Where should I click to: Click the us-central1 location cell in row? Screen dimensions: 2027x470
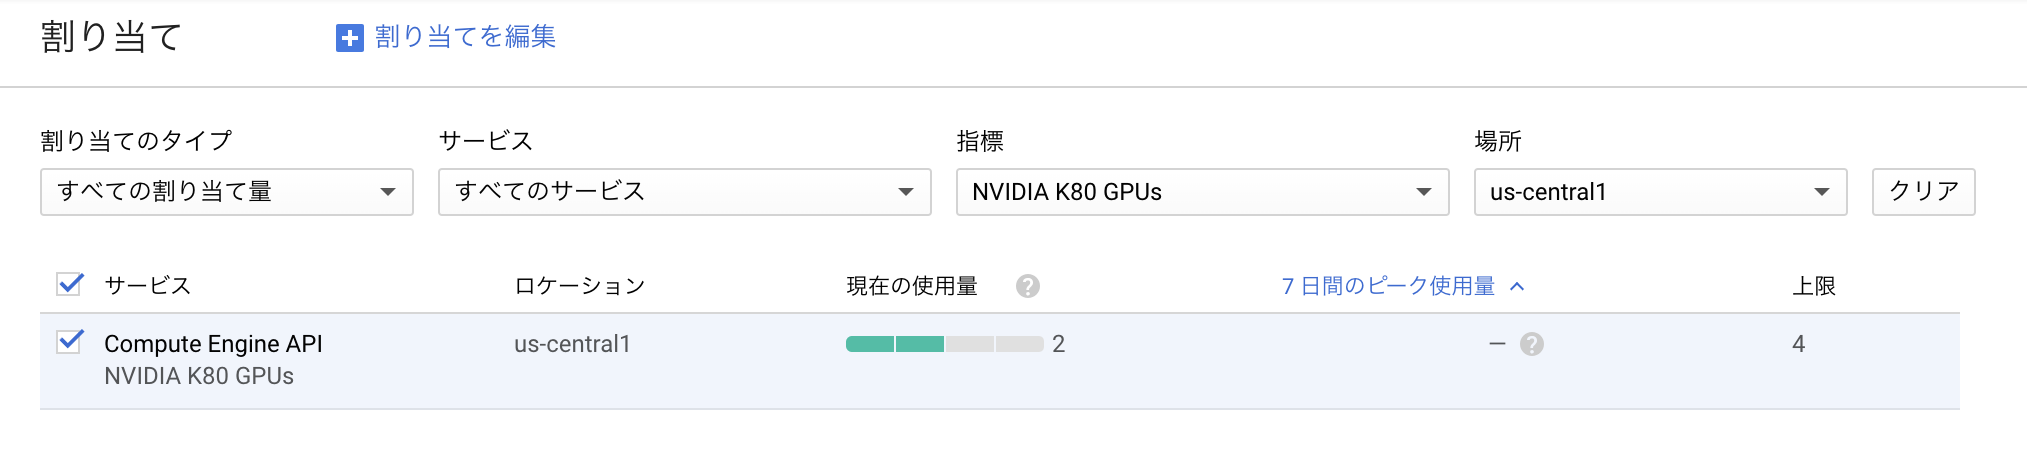(572, 344)
